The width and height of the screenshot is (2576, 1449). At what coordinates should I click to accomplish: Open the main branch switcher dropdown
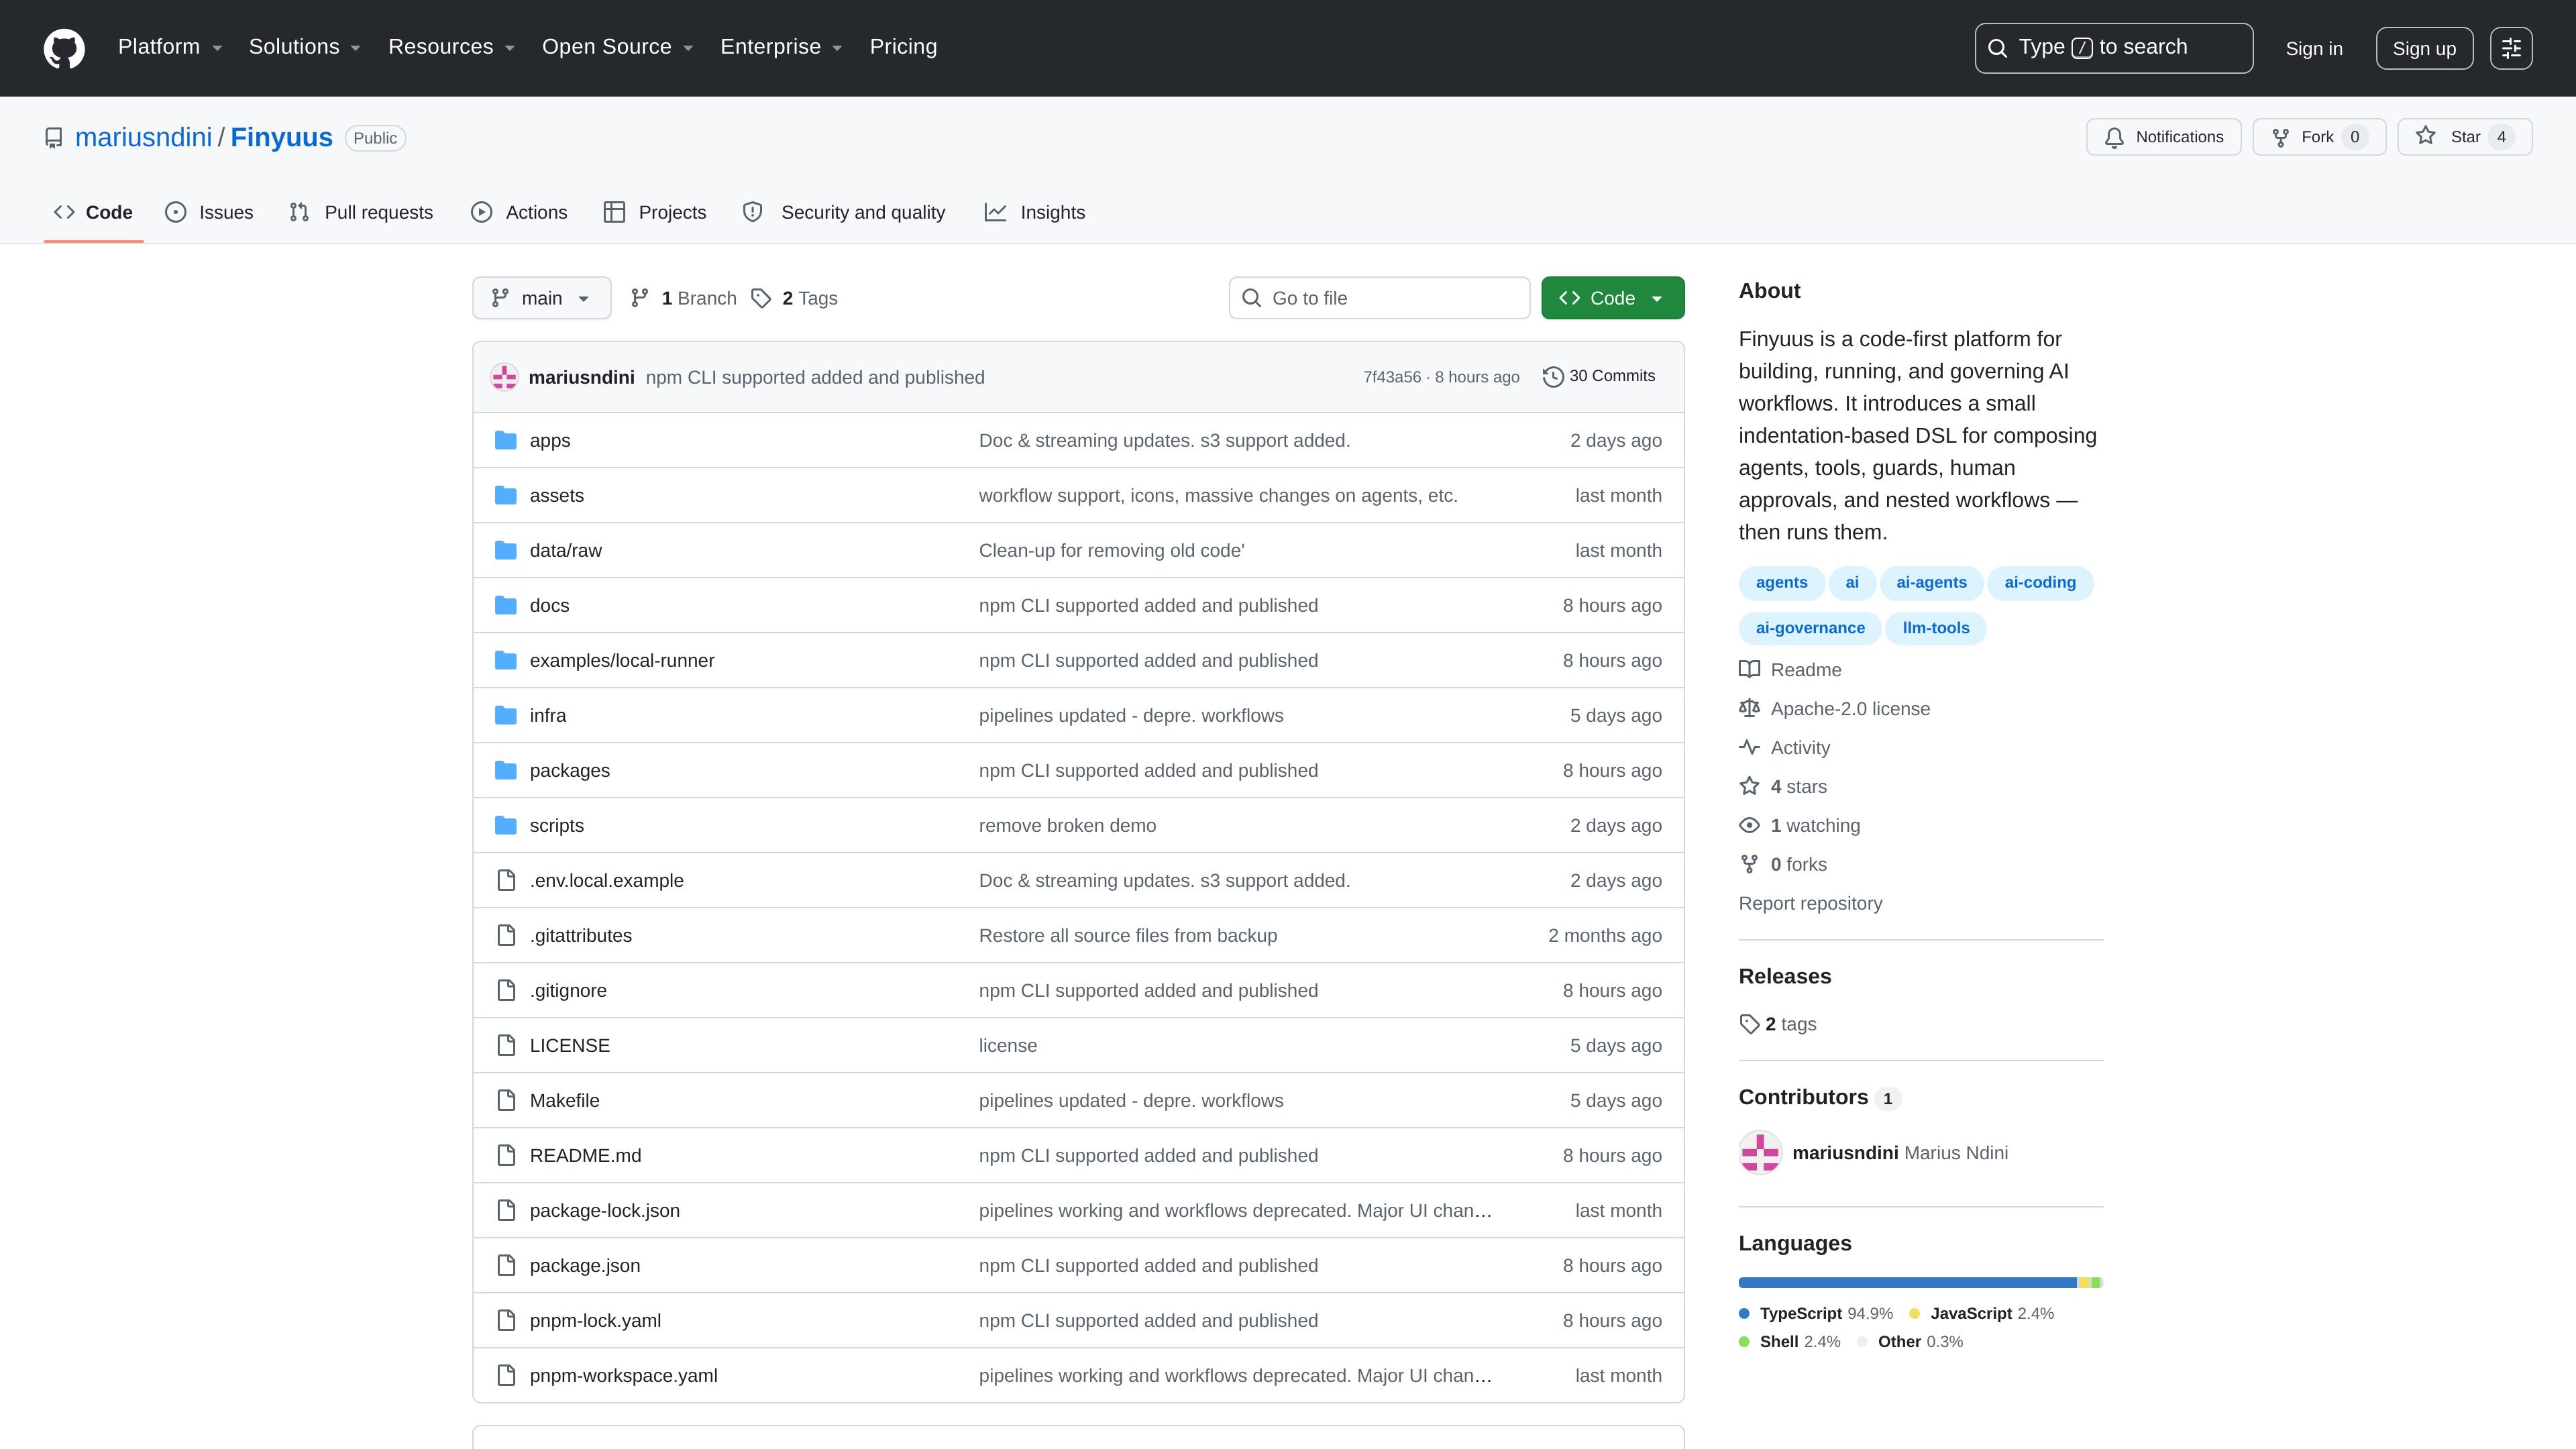[x=541, y=298]
